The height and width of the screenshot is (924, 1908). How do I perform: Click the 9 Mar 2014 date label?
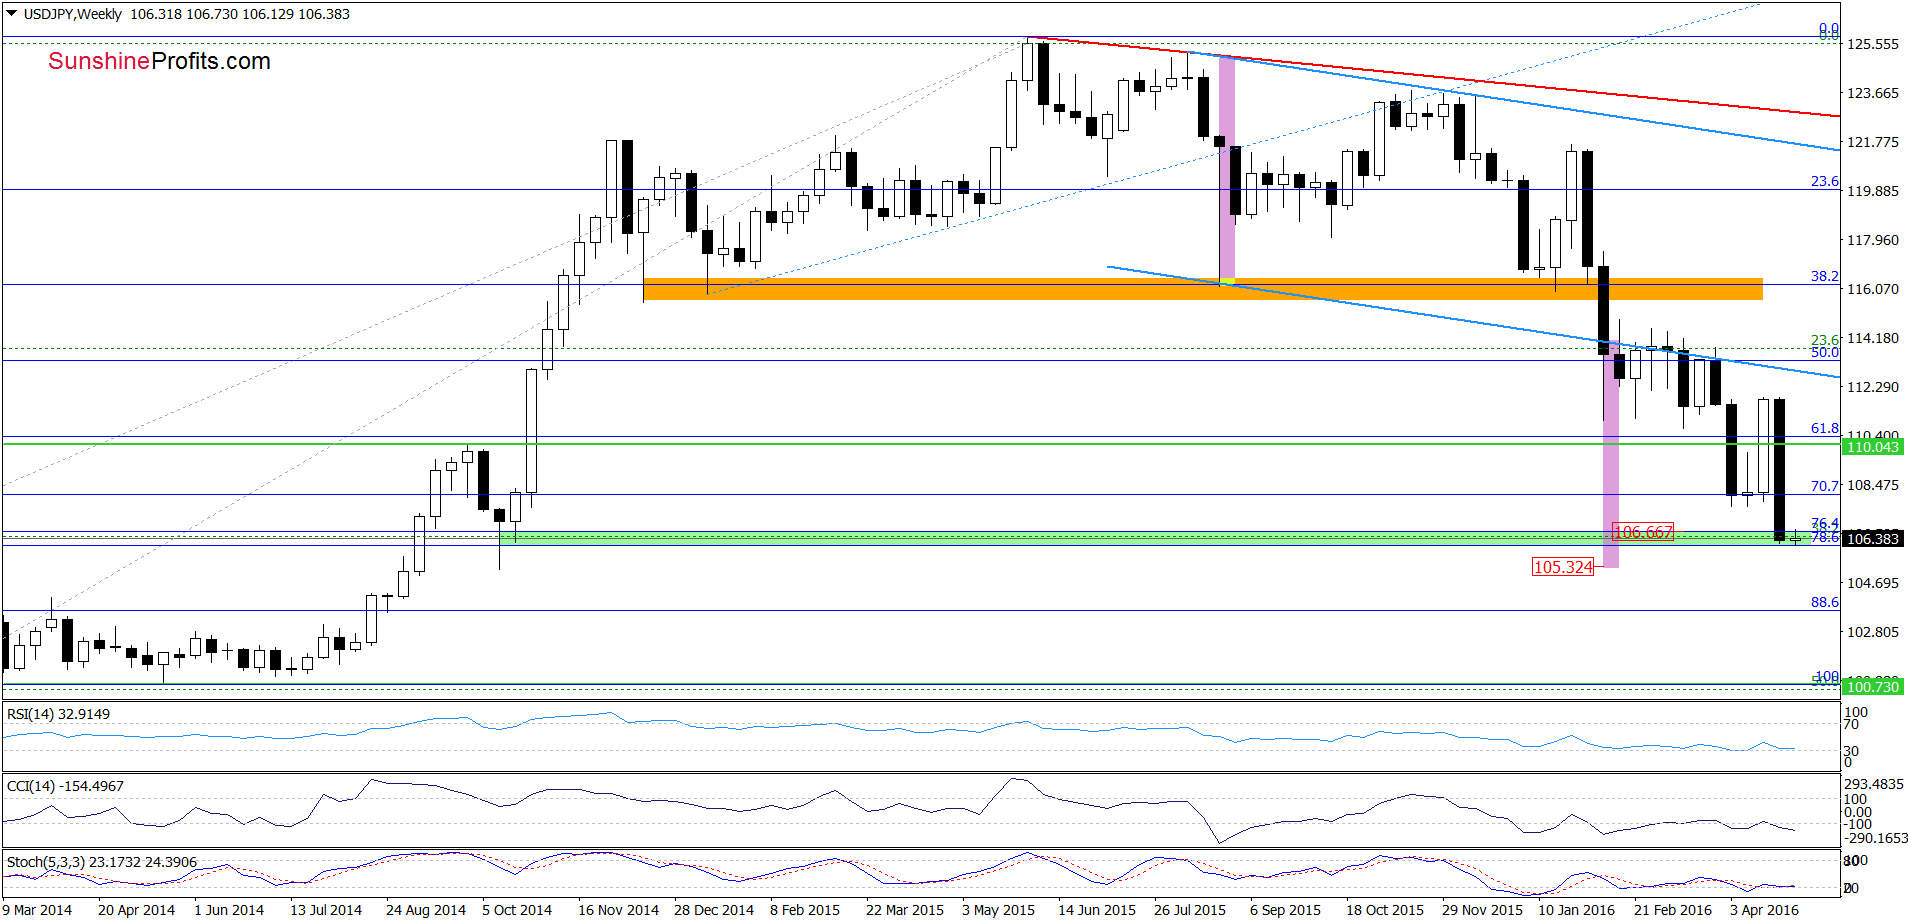(x=37, y=910)
